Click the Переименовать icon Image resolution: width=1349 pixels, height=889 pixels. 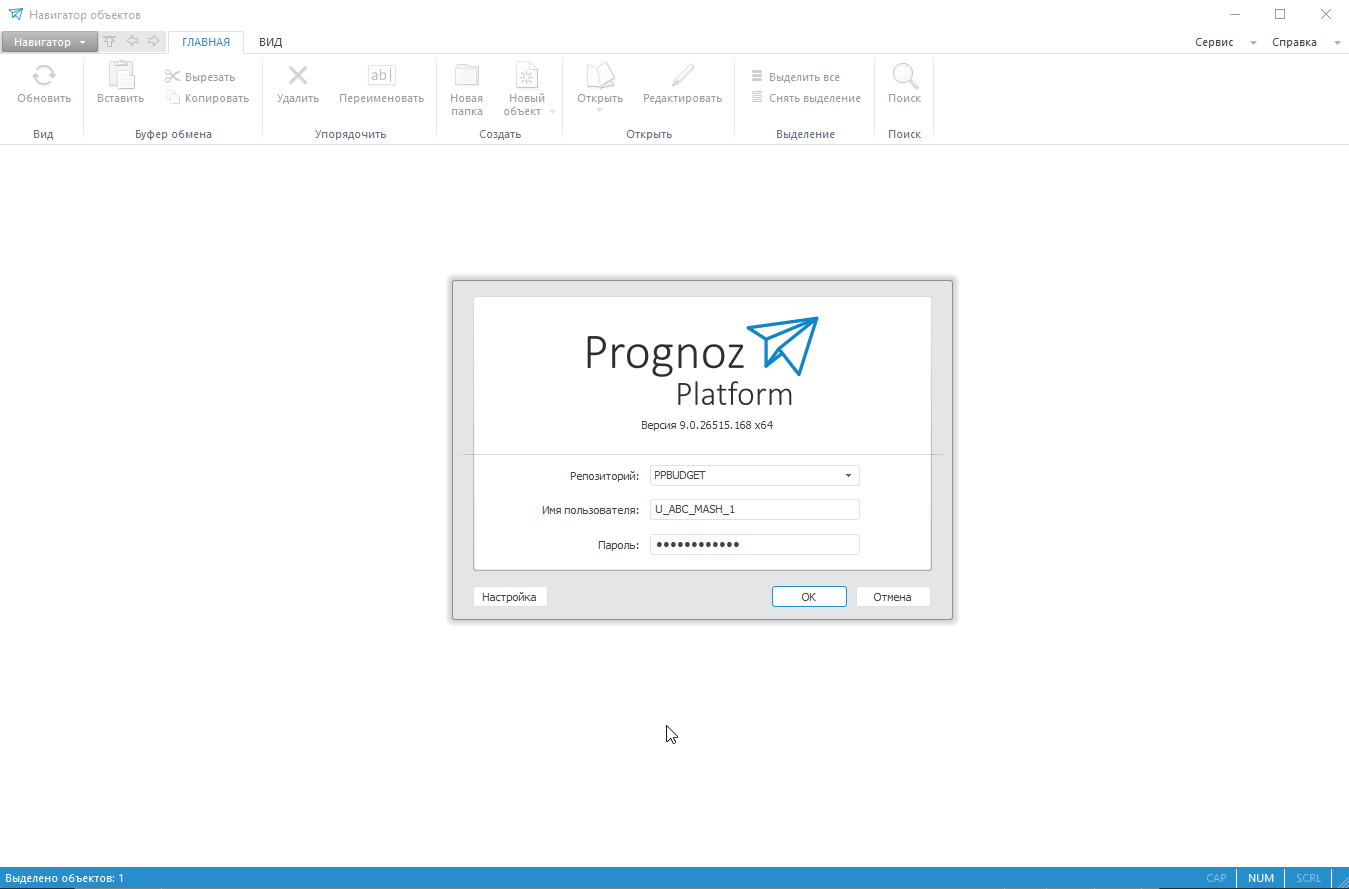coord(382,76)
